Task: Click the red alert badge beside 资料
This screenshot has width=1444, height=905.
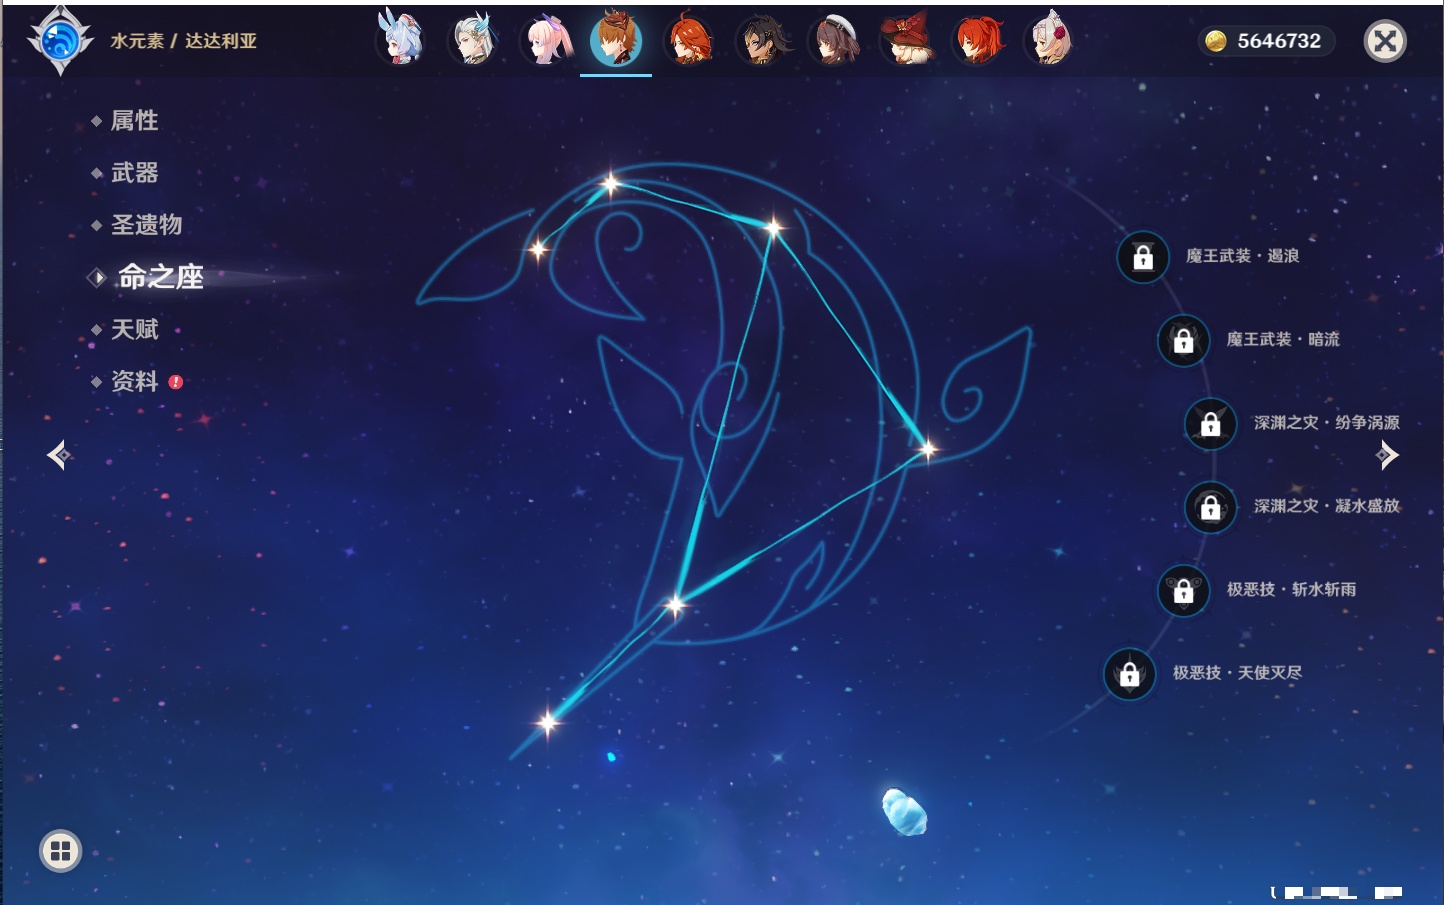Action: tap(176, 381)
